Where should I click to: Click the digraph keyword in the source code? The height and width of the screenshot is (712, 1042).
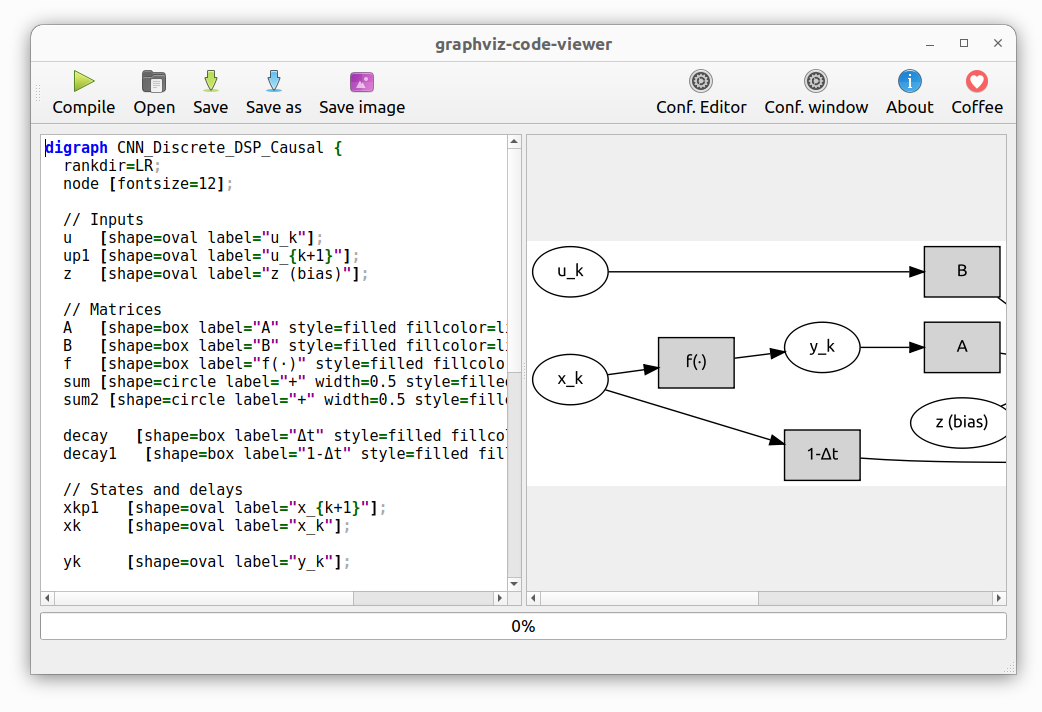tap(76, 147)
